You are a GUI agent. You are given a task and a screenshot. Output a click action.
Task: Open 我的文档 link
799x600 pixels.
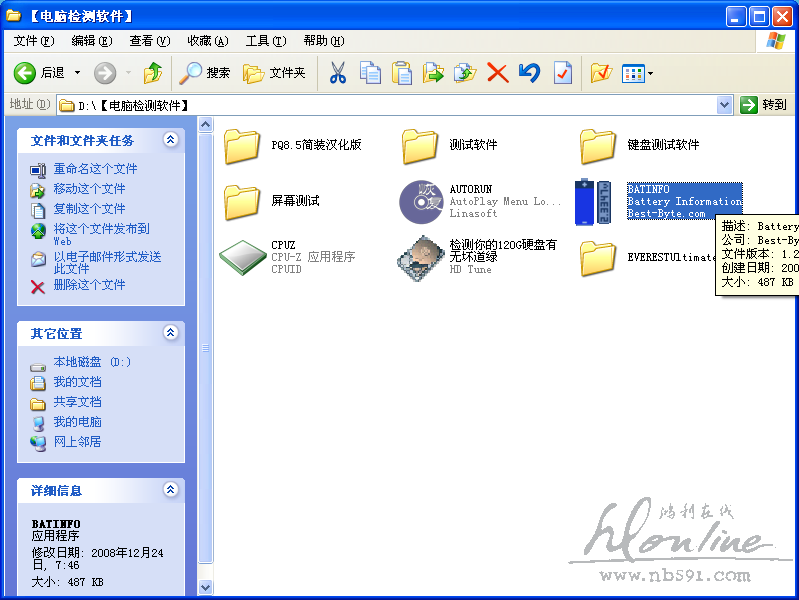77,382
